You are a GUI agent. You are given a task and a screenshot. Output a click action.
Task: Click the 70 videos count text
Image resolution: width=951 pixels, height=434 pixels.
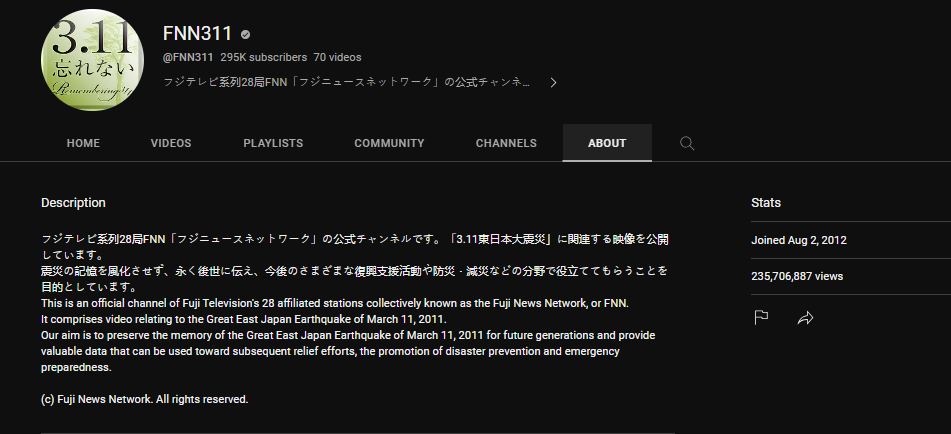[x=337, y=57]
